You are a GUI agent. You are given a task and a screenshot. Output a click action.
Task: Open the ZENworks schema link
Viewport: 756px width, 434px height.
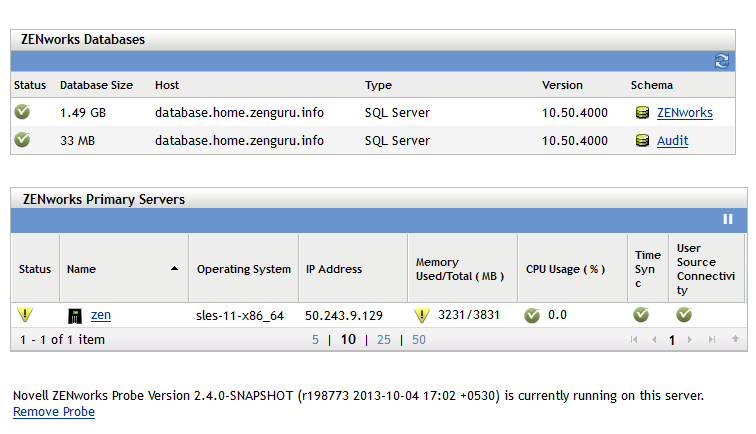(685, 113)
